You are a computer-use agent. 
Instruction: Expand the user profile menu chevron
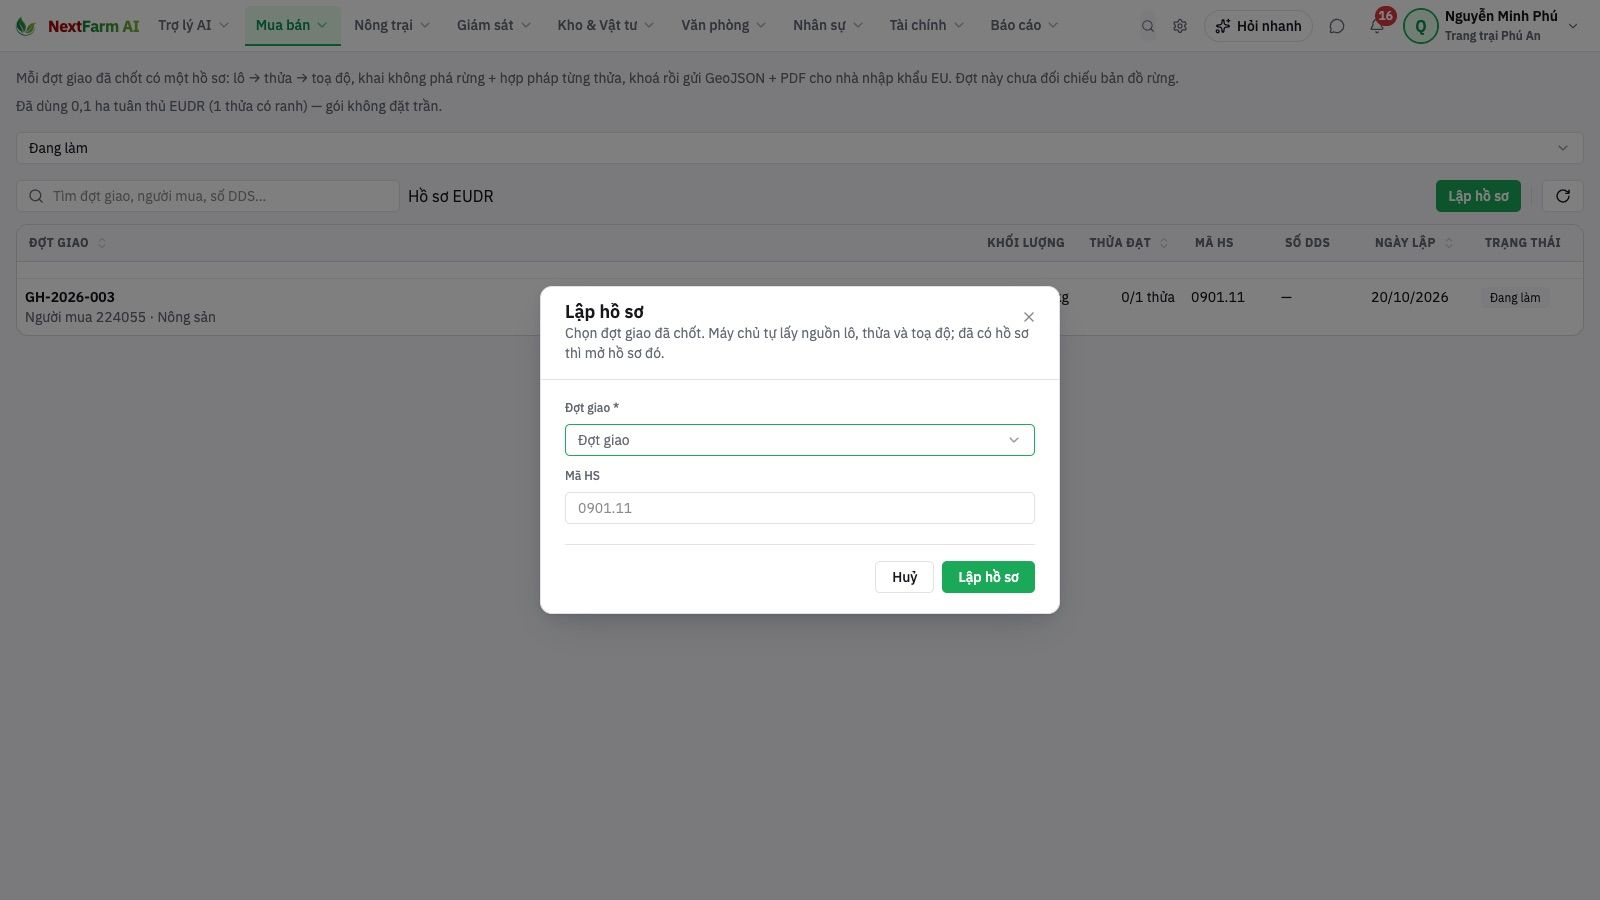[1573, 26]
